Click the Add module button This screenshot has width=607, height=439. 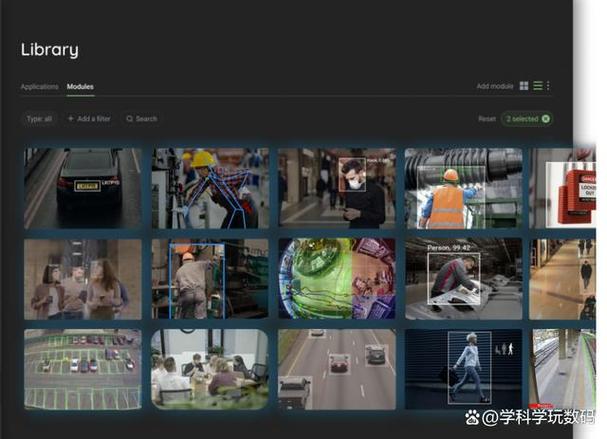(x=494, y=87)
